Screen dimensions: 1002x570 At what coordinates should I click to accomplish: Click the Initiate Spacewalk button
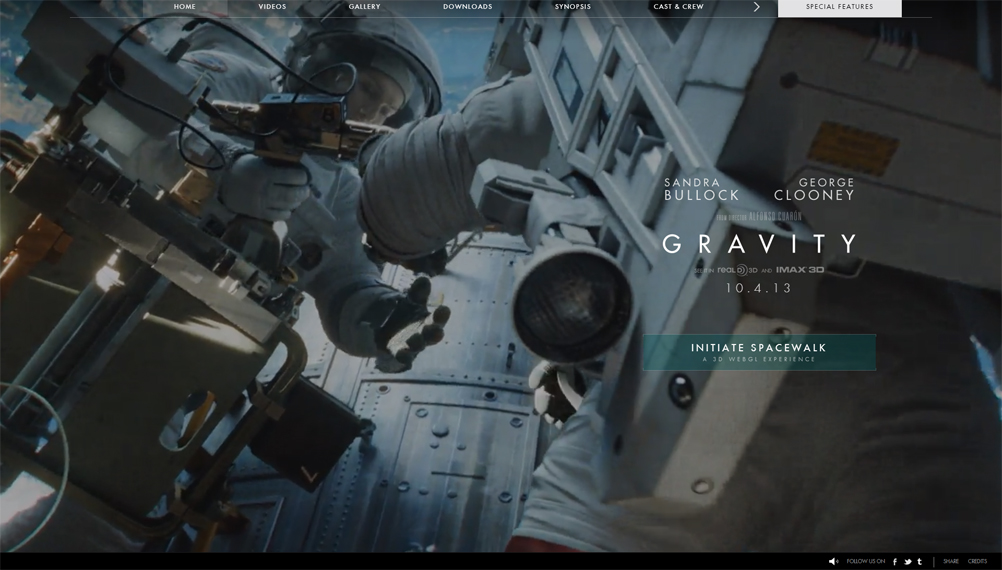[x=759, y=352]
